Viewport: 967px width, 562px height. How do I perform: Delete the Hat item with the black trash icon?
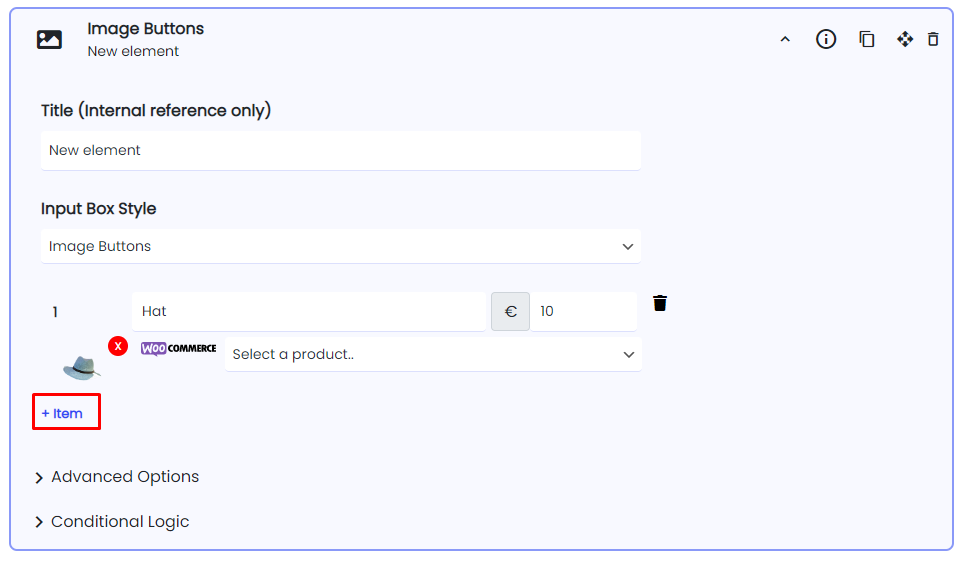pos(660,303)
